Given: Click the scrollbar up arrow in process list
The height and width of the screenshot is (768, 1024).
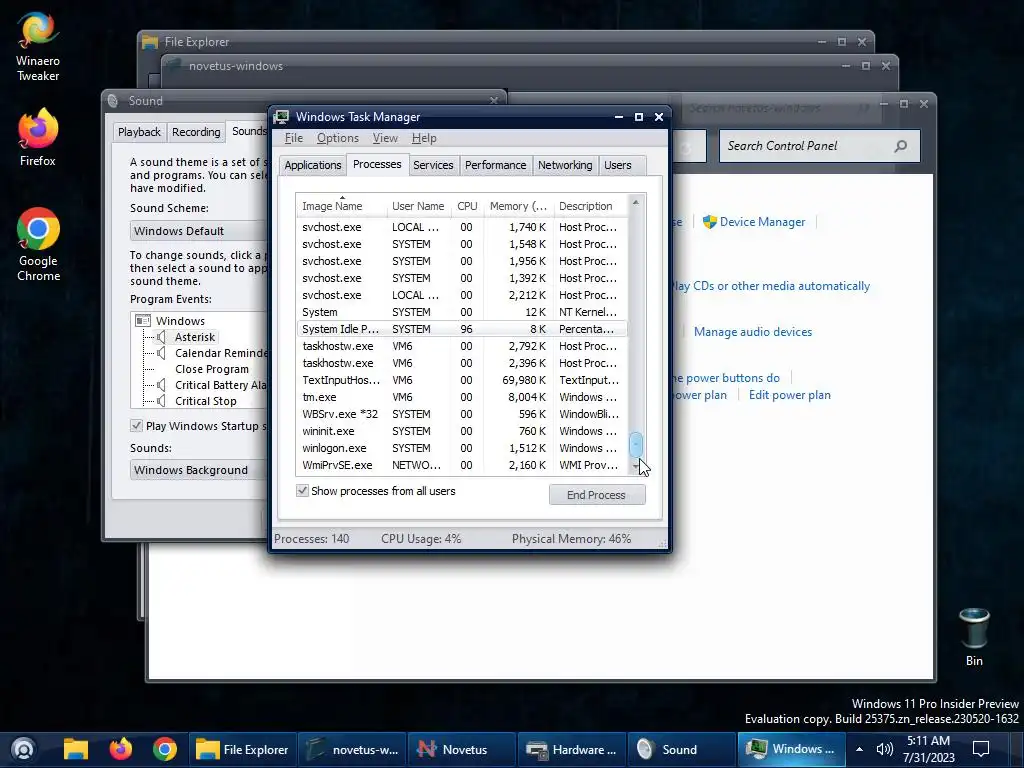Looking at the screenshot, I should pos(635,202).
